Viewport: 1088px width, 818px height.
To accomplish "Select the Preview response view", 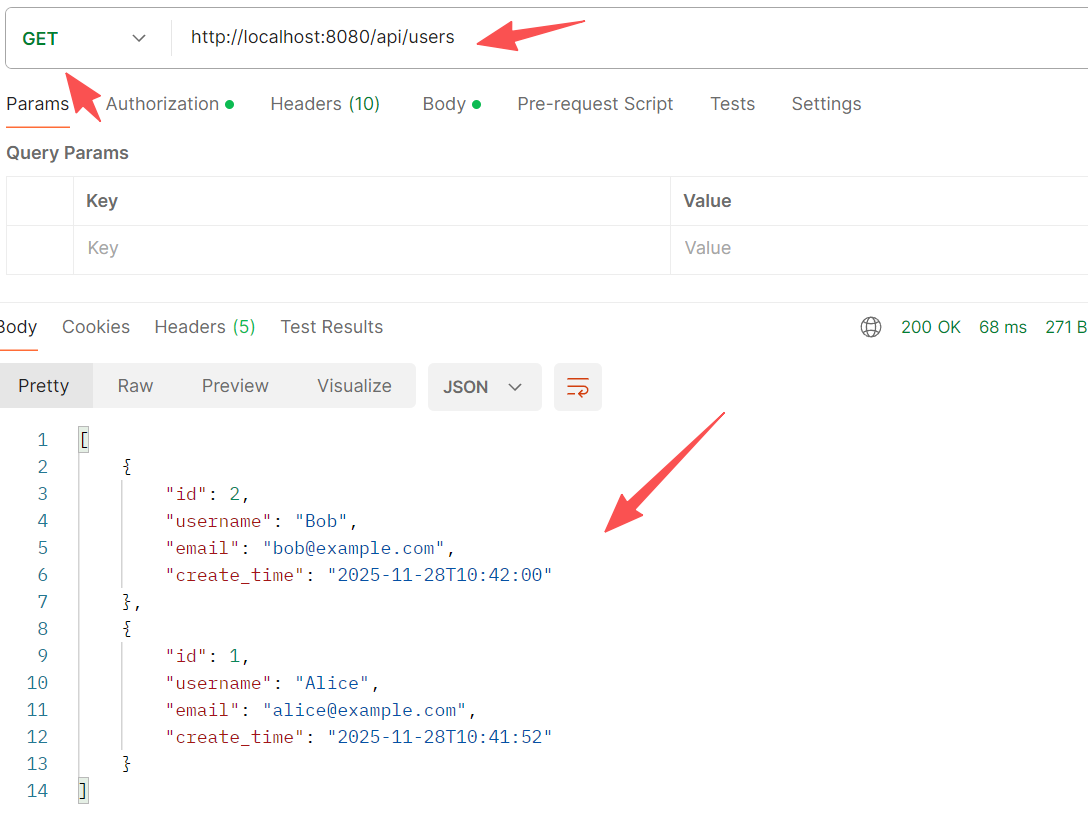I will tap(235, 386).
